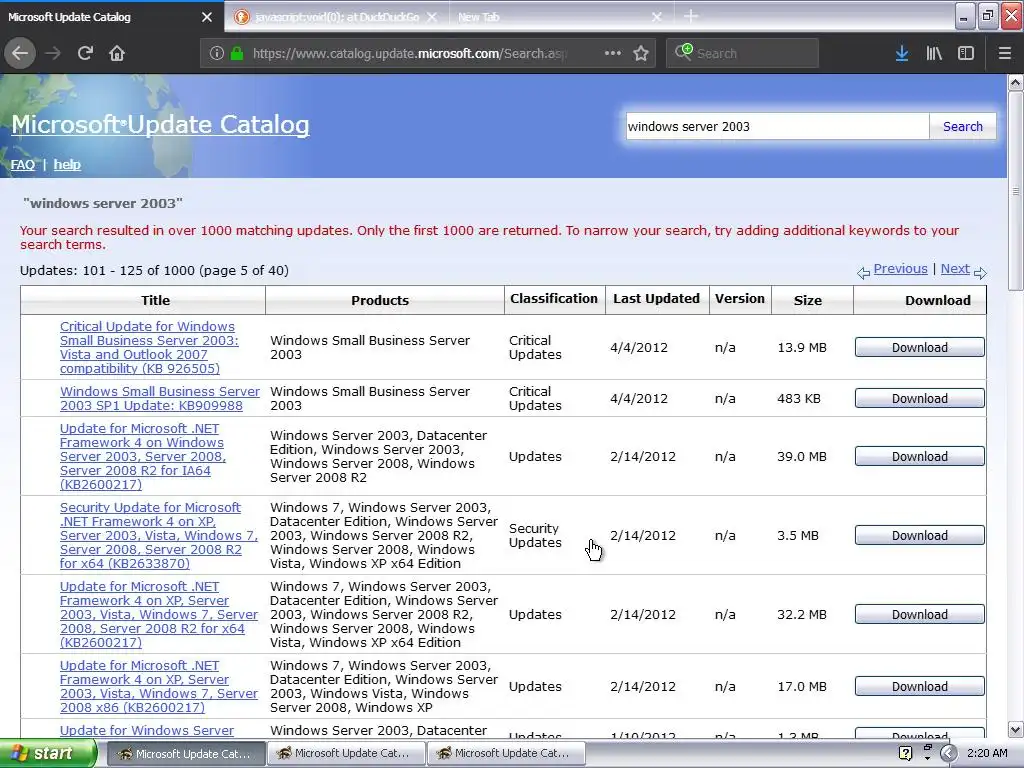The width and height of the screenshot is (1024, 768).
Task: Sort by the Classification column header
Action: [554, 298]
